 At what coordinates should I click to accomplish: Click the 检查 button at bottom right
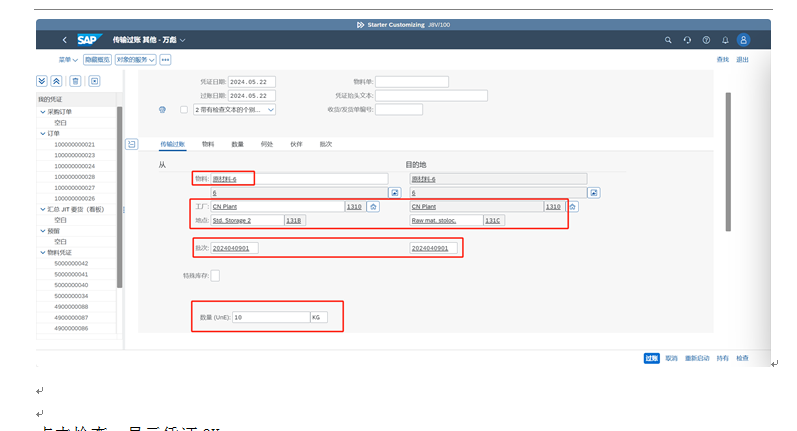(742, 357)
